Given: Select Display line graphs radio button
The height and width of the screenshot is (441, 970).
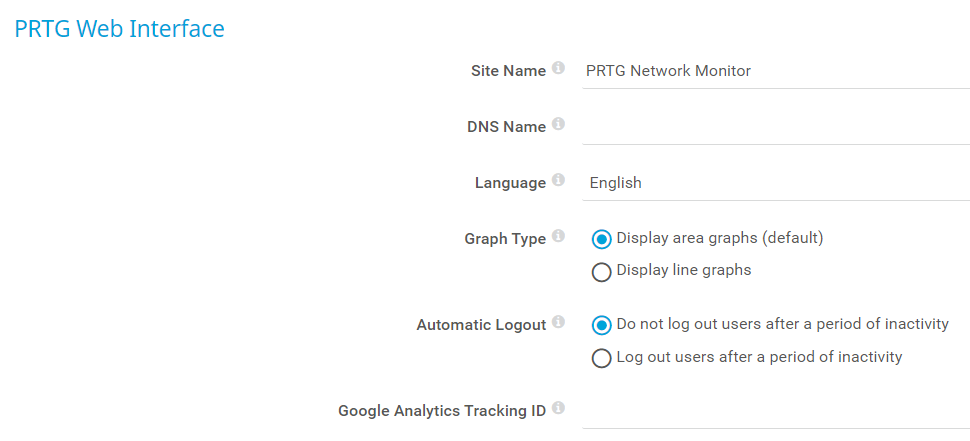Looking at the screenshot, I should (602, 271).
